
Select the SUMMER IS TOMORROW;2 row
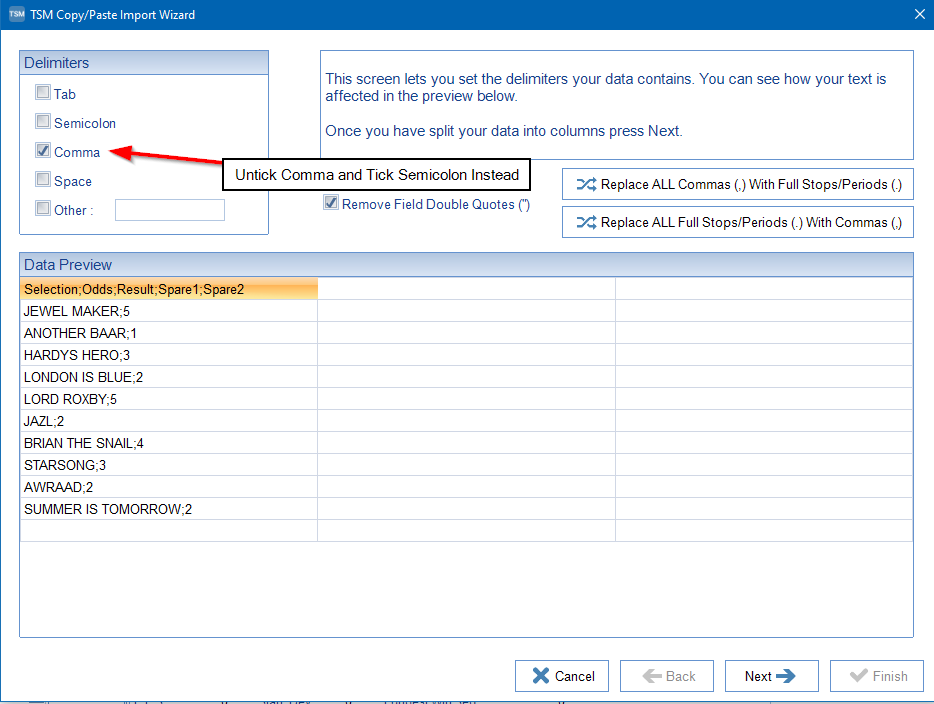[x=168, y=509]
